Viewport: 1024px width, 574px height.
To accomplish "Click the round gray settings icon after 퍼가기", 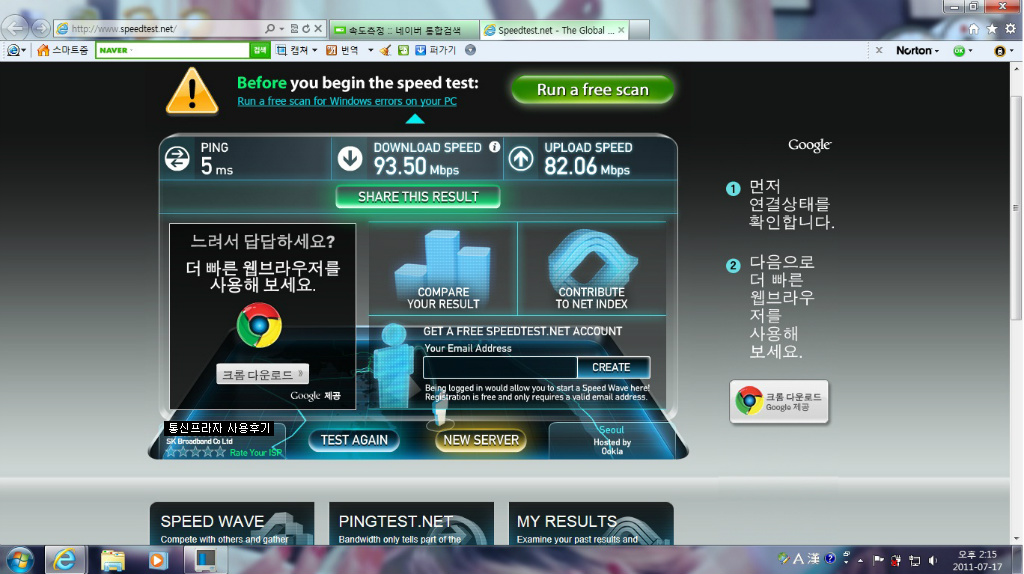I will 470,50.
